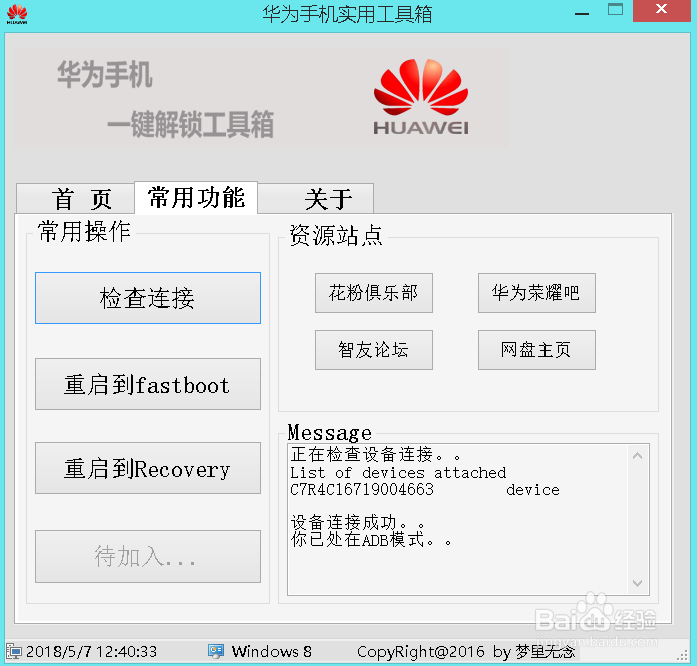Click the Message box scroll up arrow
Viewport: 697px width, 666px height.
pos(637,456)
